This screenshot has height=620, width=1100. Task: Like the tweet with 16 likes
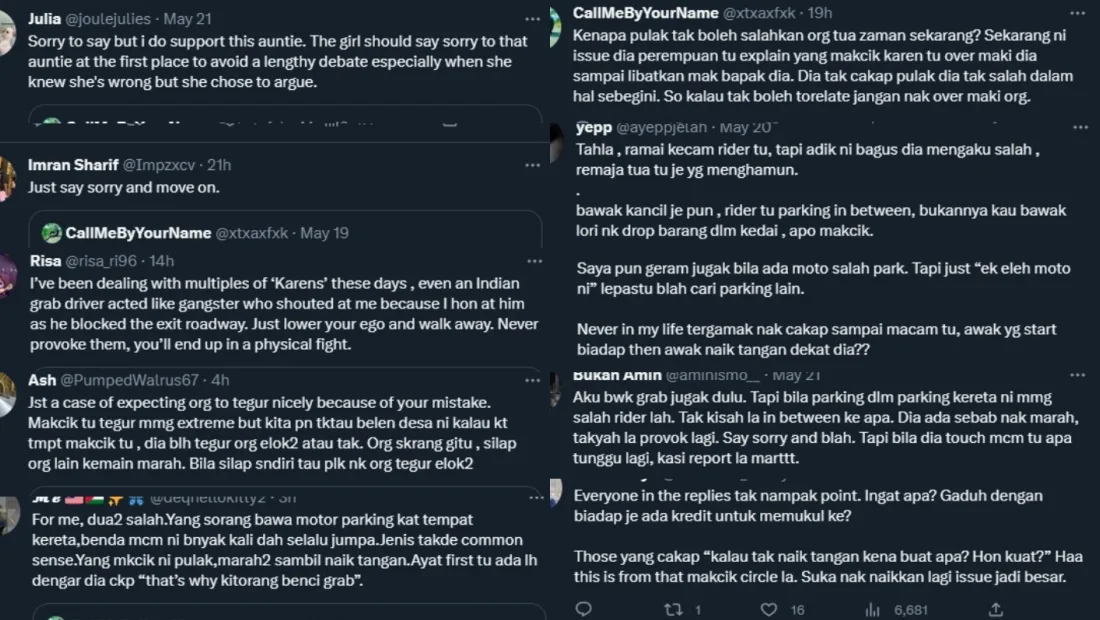769,609
